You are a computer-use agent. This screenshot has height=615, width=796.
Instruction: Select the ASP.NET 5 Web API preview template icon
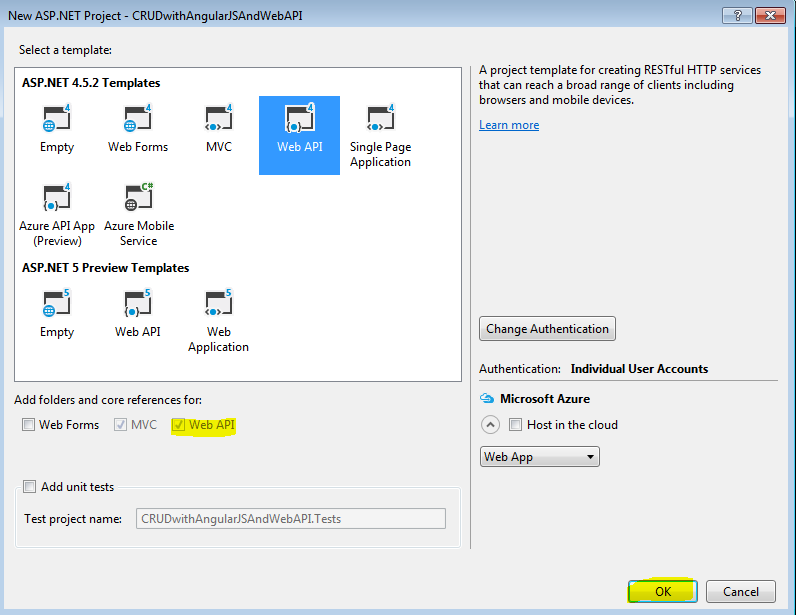[138, 303]
